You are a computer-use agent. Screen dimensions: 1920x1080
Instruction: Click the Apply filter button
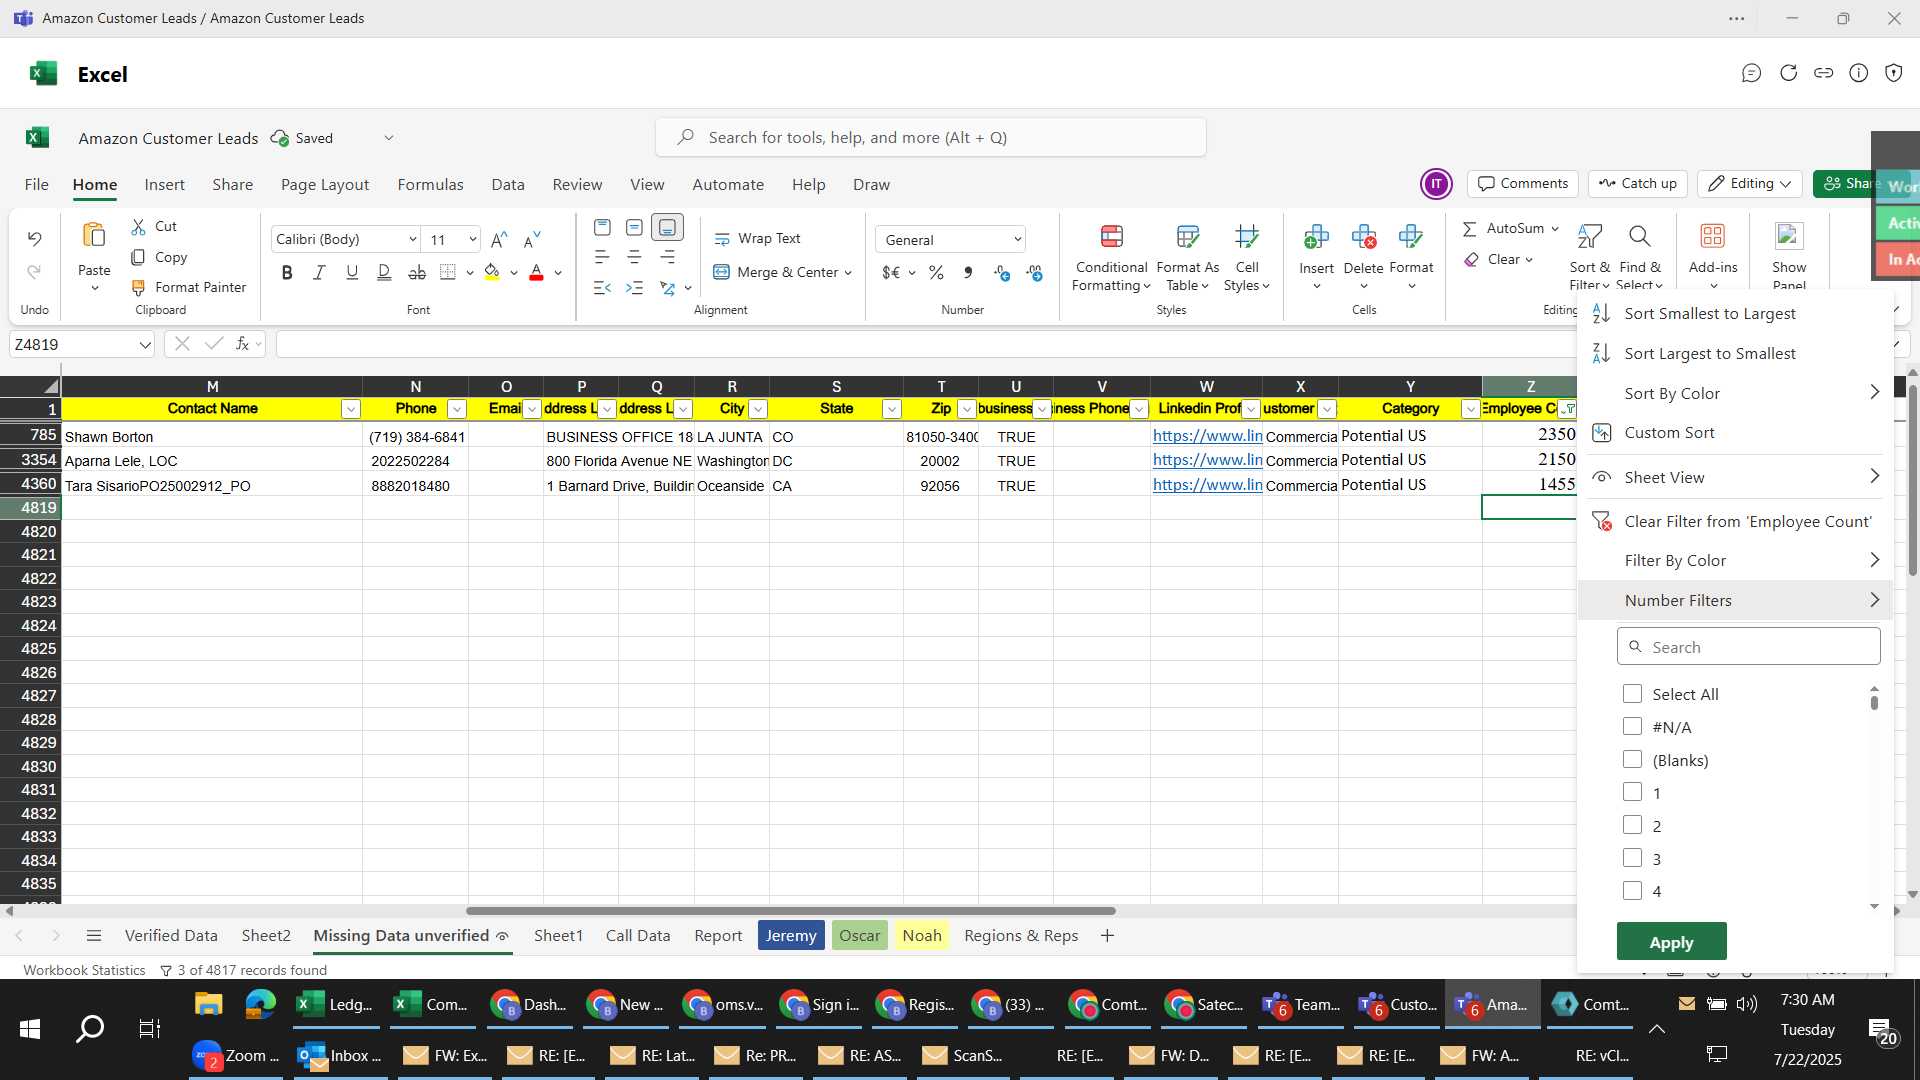coord(1671,942)
